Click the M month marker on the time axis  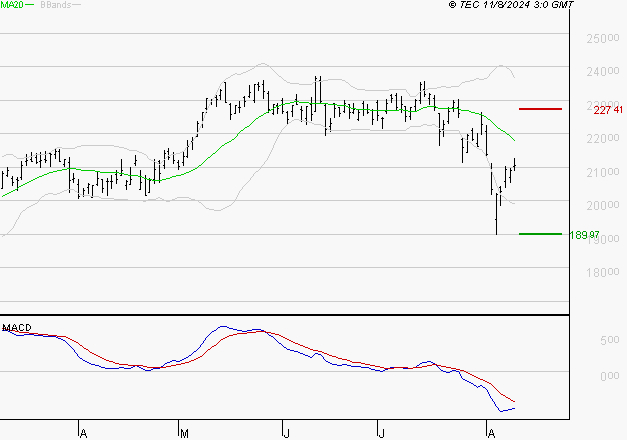[184, 434]
